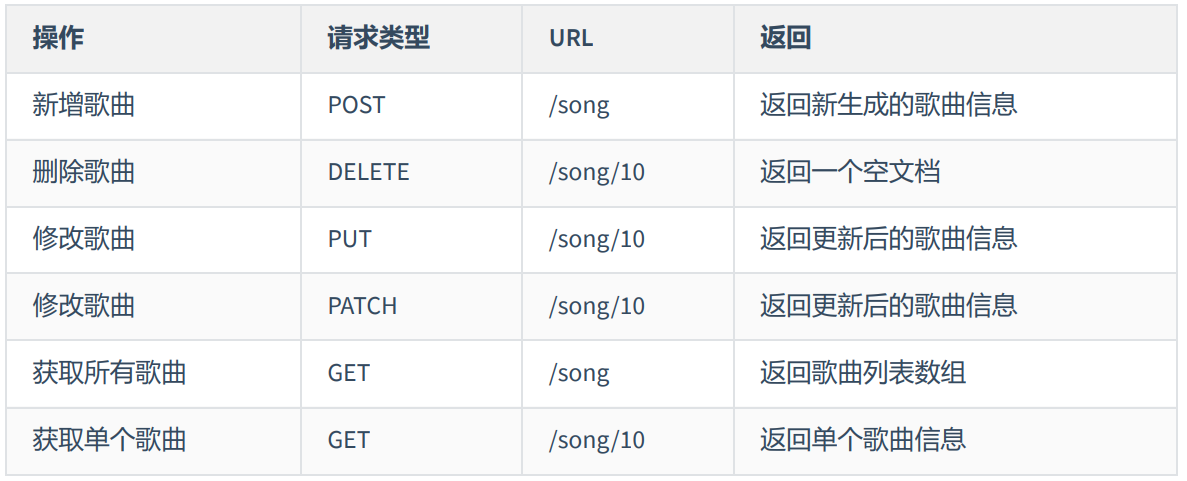Select the 返回新生成的歌曲信息 cell
Viewport: 1187px width, 481px height.
point(888,105)
